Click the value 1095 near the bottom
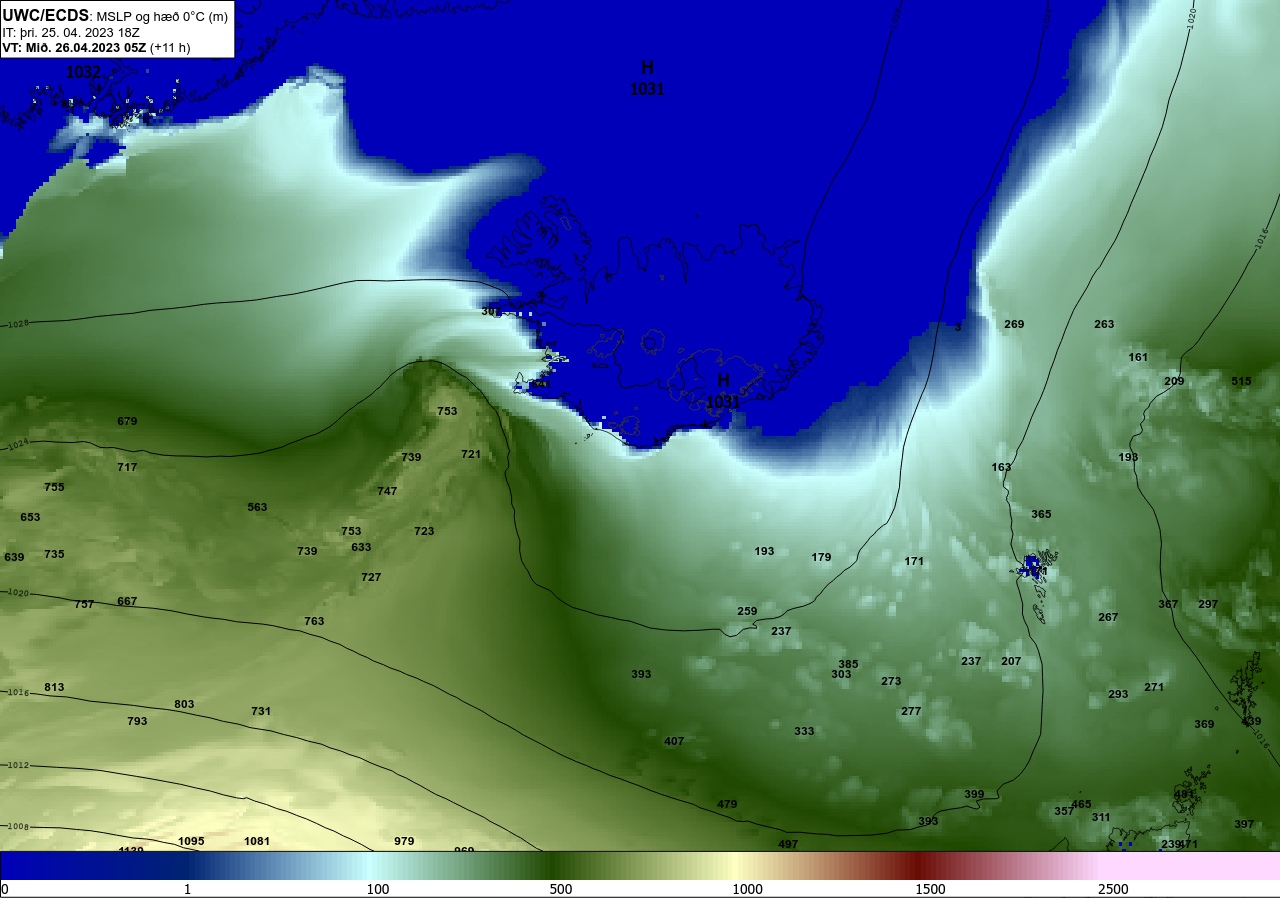Screen dimensions: 1280x898 pos(191,841)
